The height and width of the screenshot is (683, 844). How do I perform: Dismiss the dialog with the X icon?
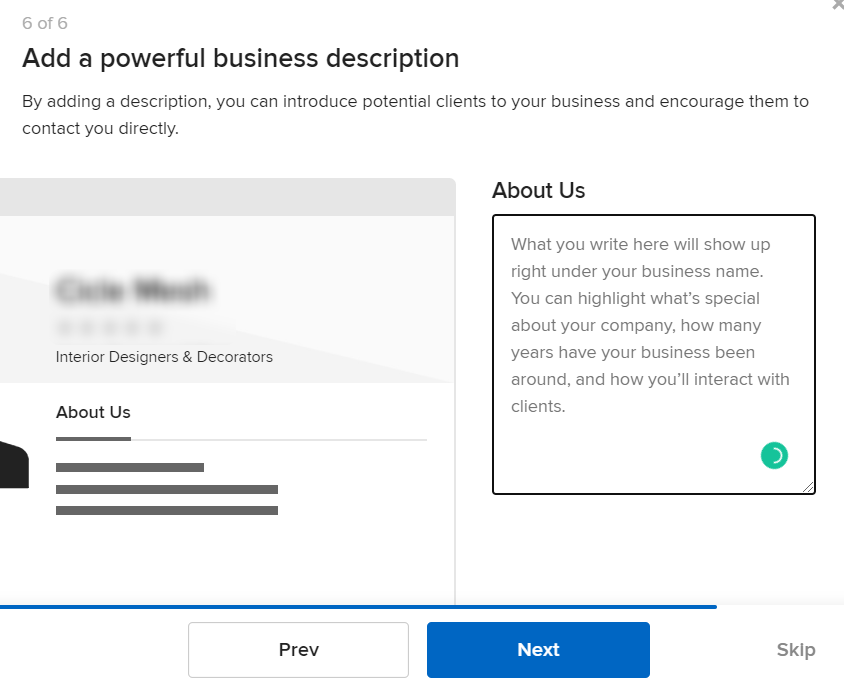click(837, 5)
